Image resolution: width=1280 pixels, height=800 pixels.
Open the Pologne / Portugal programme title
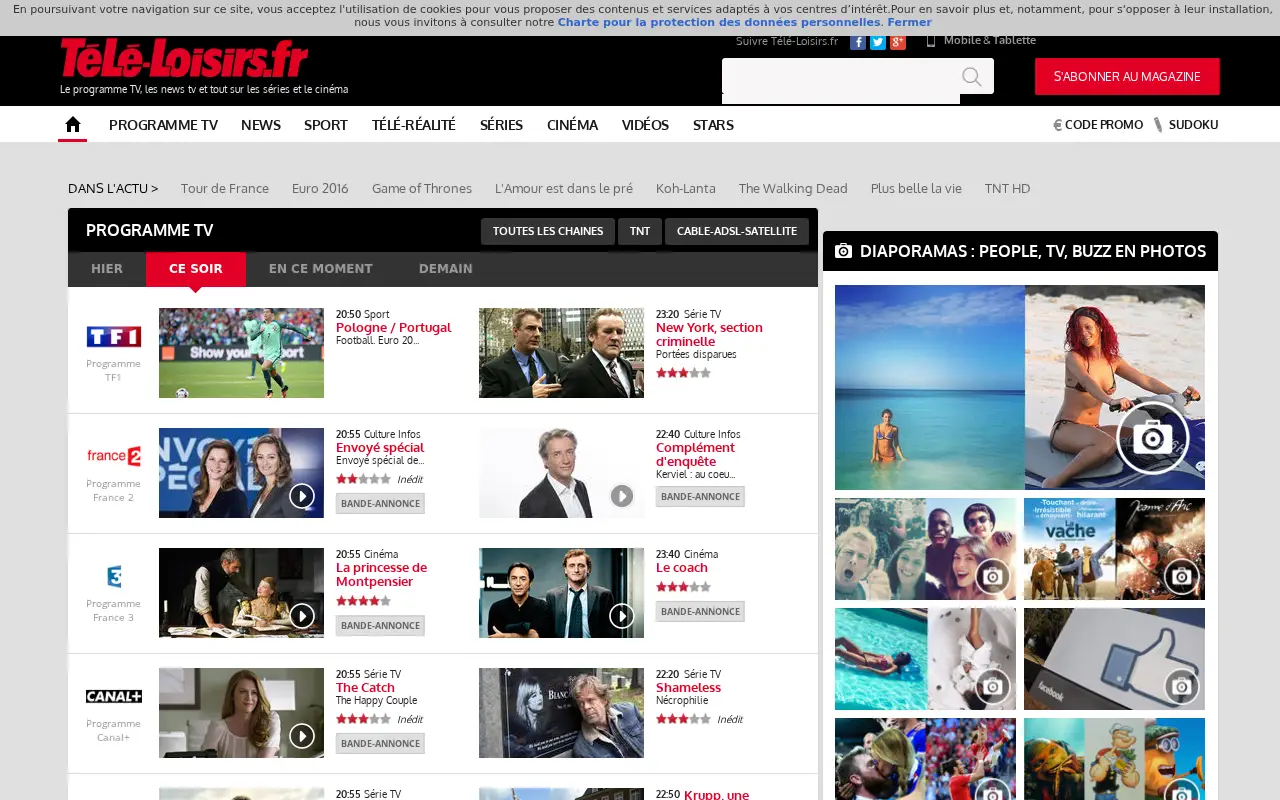coord(393,327)
